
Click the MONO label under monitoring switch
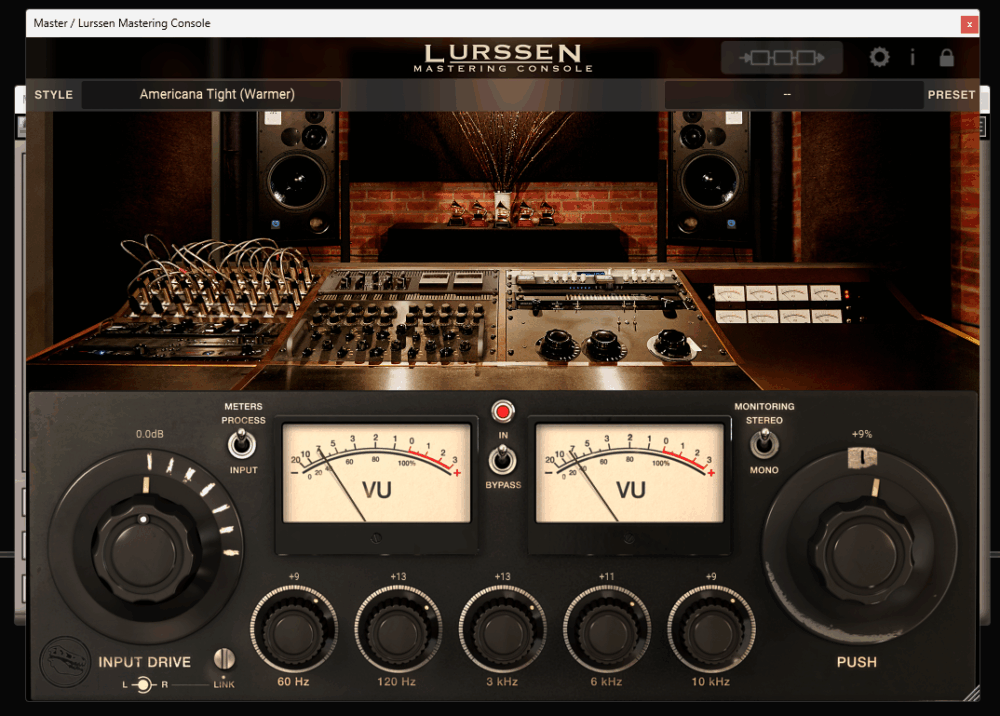pos(764,470)
